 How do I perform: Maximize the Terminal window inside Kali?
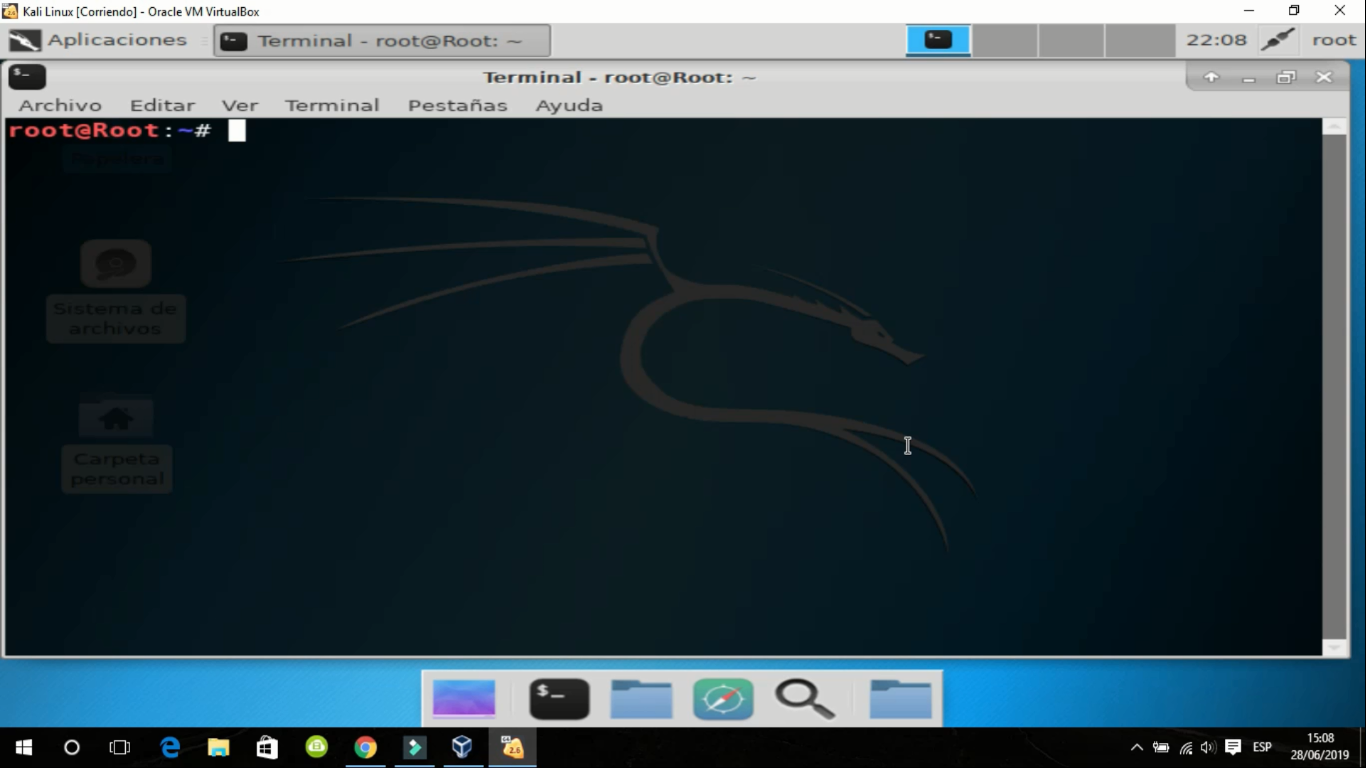[x=1286, y=77]
